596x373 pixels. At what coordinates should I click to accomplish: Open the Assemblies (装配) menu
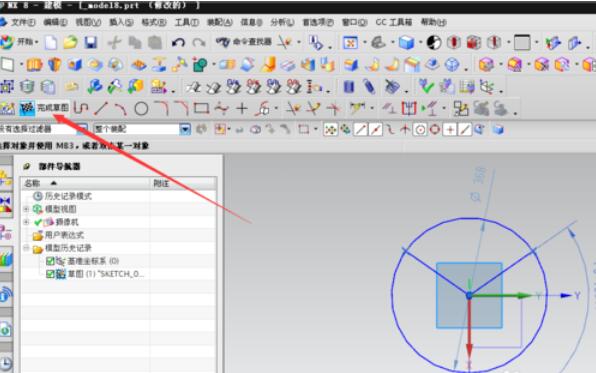(219, 22)
